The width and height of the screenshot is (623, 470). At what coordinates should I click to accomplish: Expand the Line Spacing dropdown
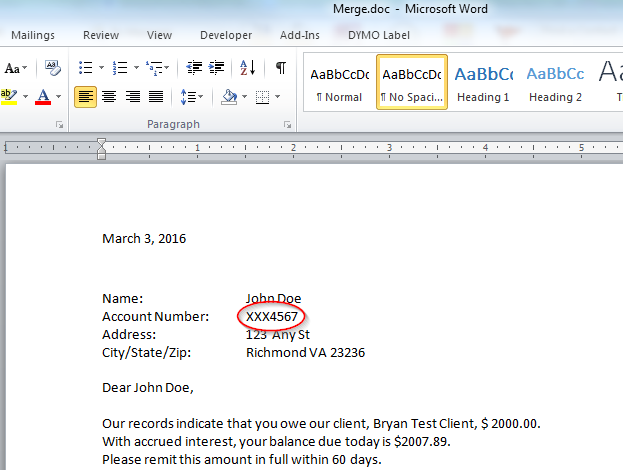pyautogui.click(x=190, y=97)
